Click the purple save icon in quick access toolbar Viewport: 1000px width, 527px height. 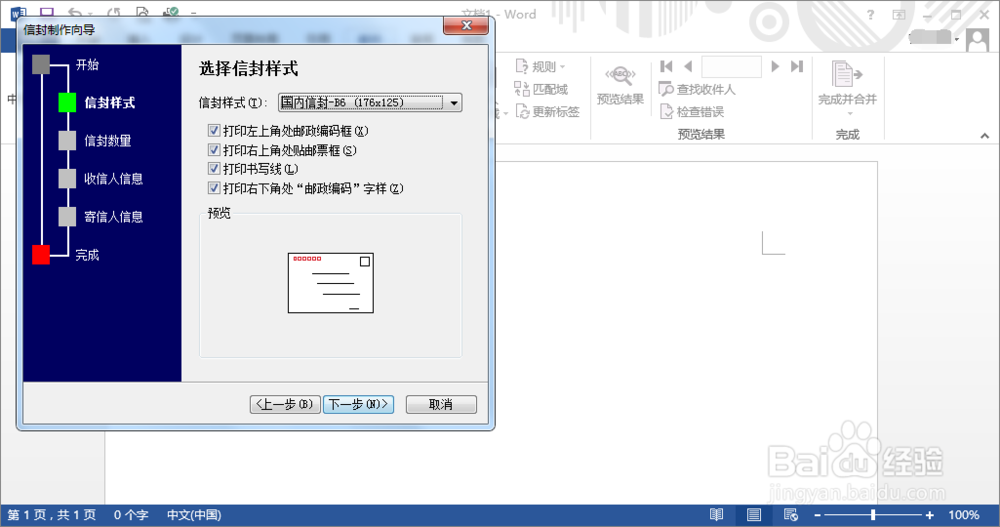tap(47, 12)
